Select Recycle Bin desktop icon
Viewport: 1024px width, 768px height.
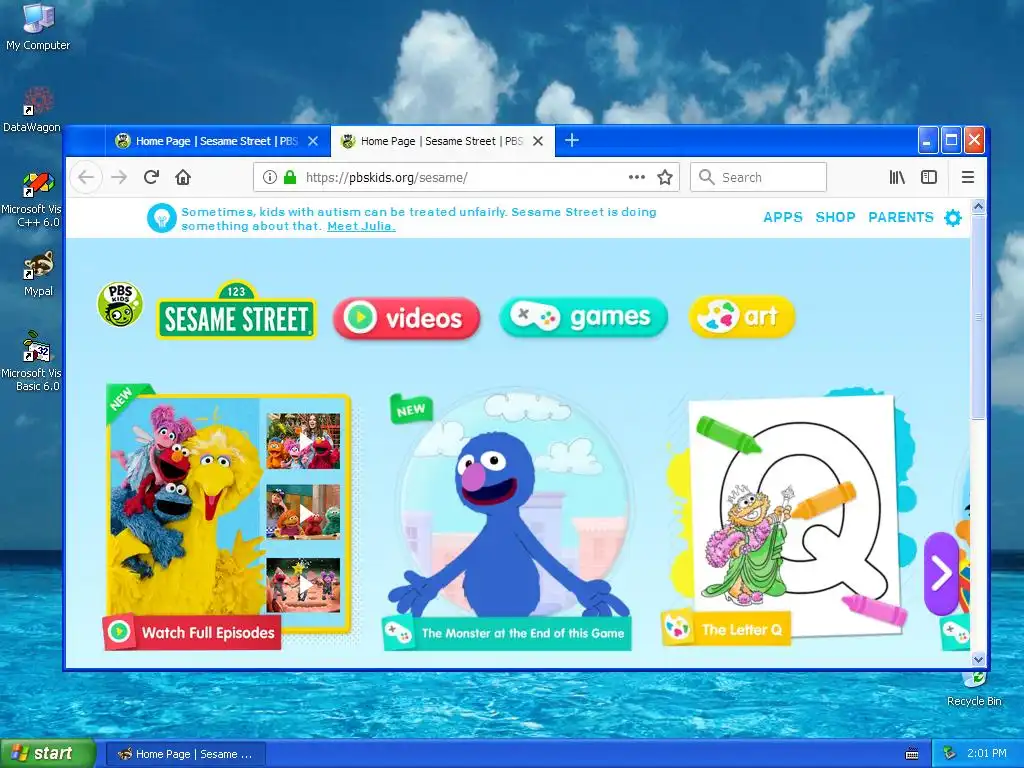pyautogui.click(x=974, y=691)
